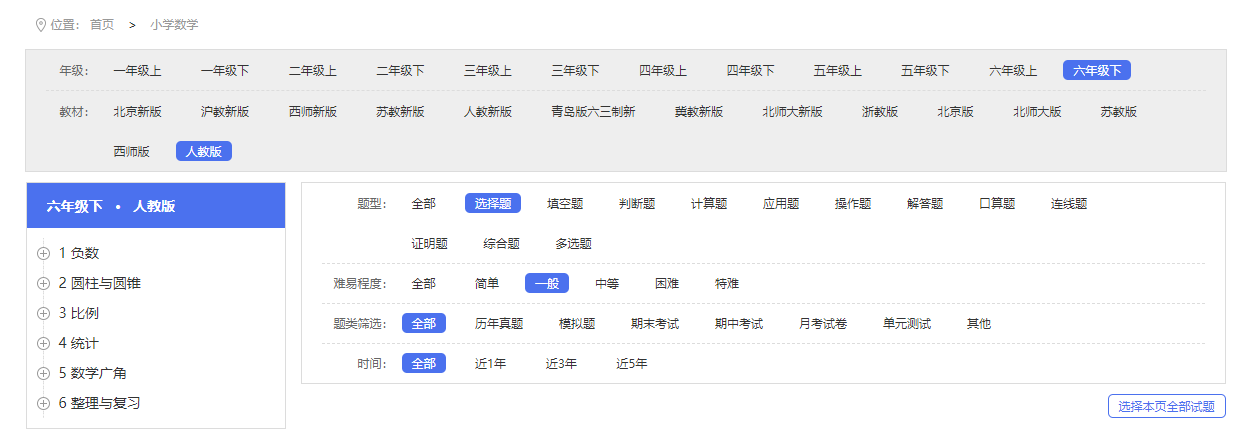The width and height of the screenshot is (1245, 429).
Task: Choose textbook 青岛版六三制新
Action: point(593,112)
